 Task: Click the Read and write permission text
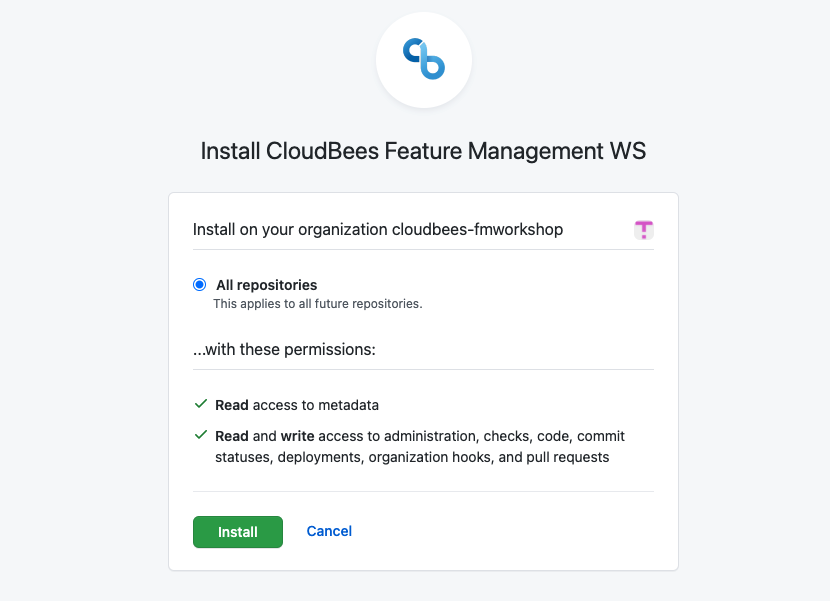pos(419,445)
